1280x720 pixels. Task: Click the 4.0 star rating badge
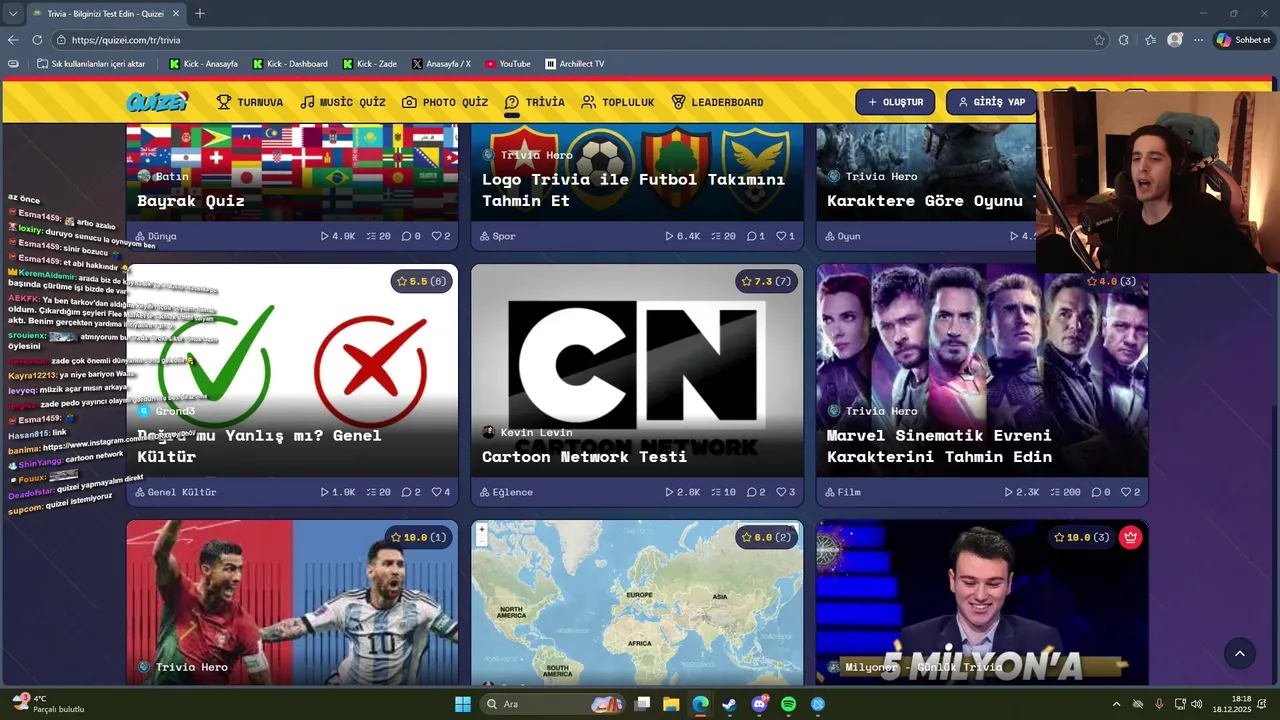1111,282
